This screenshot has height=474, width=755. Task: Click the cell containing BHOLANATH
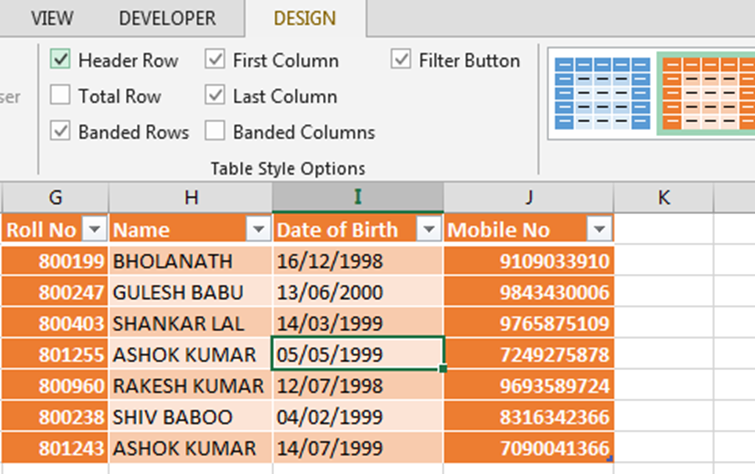click(x=190, y=262)
